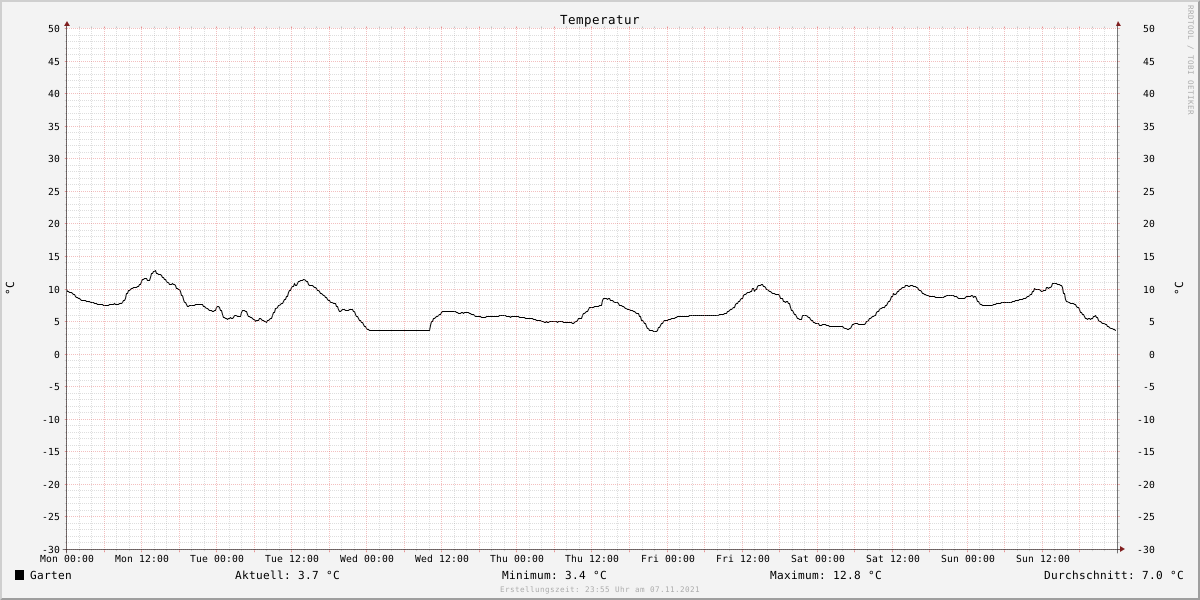Click the 'Sun 12:00' x-axis label
Screen dimensions: 1200x600
tap(1043, 559)
